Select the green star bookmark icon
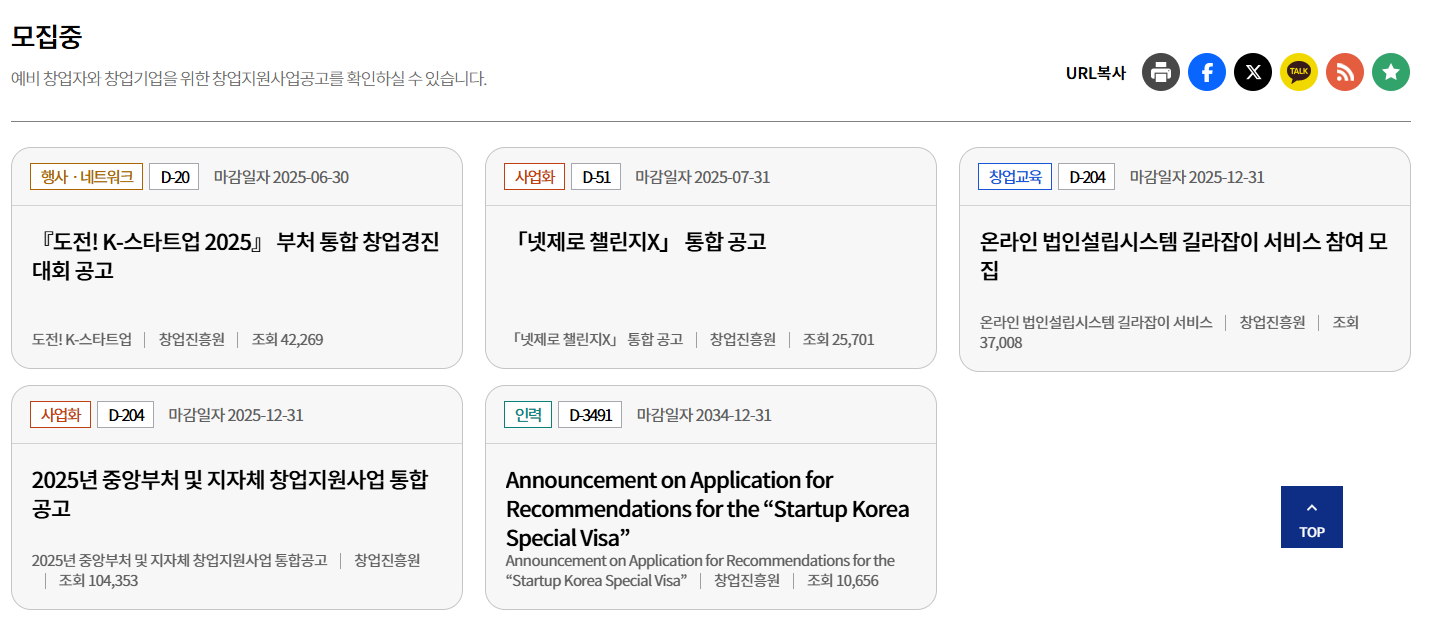 (x=1390, y=71)
